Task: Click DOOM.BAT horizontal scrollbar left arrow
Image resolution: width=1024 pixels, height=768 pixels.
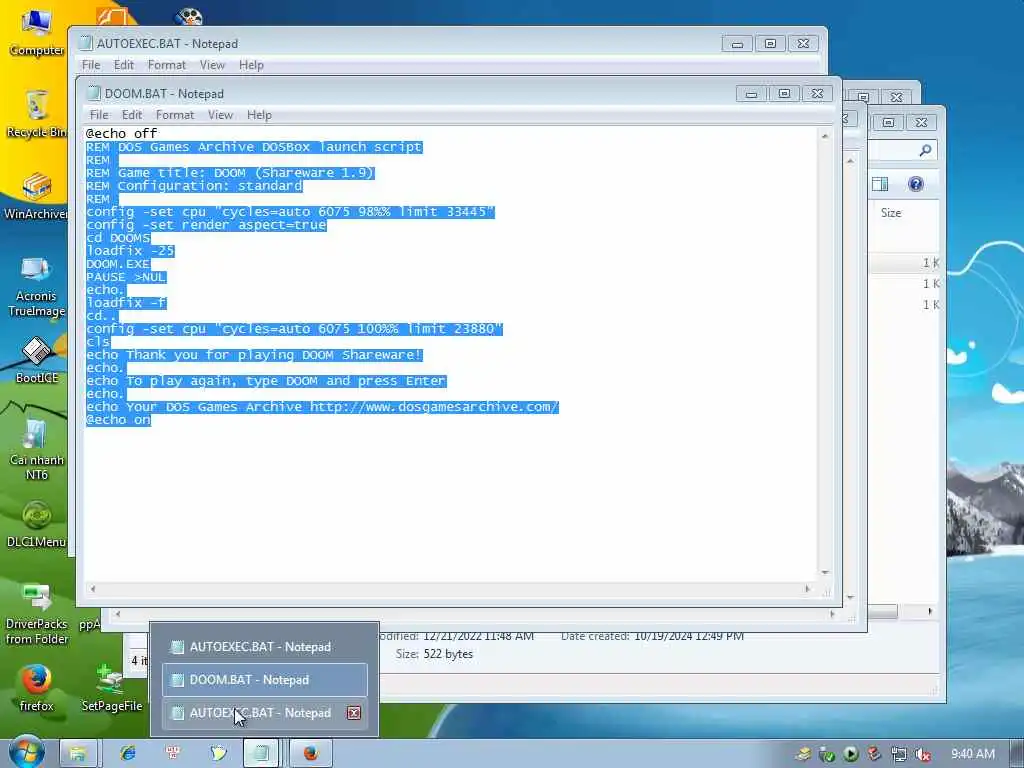Action: (93, 589)
